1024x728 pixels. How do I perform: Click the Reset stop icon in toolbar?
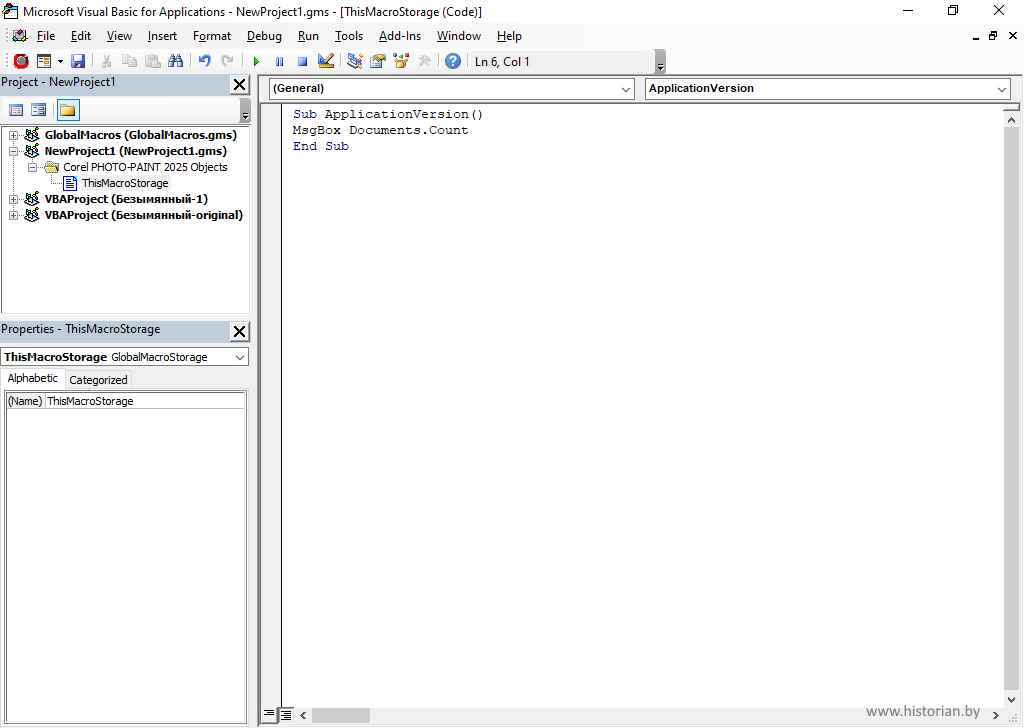click(302, 62)
